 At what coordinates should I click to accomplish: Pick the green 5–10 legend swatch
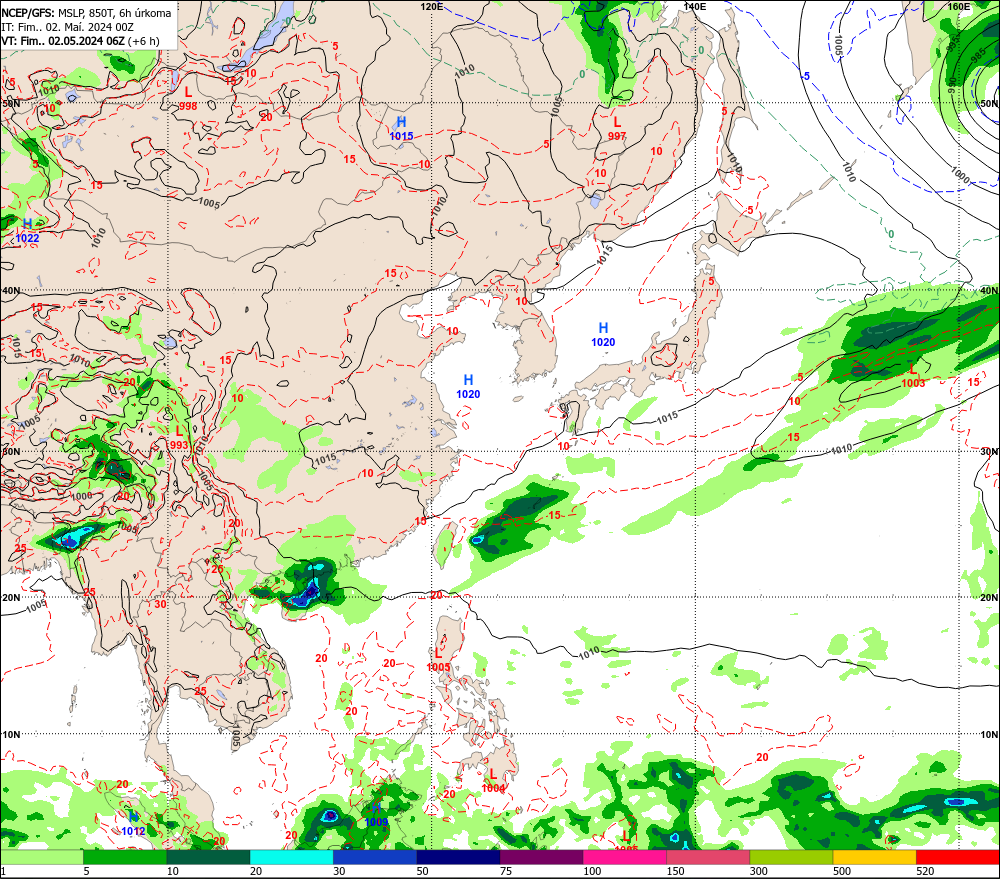pos(125,857)
